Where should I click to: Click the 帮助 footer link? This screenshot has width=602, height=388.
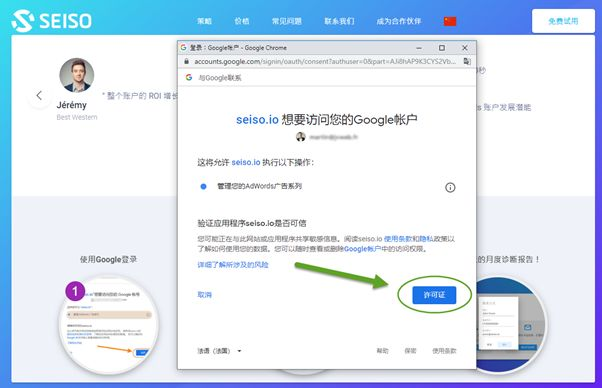tap(382, 351)
